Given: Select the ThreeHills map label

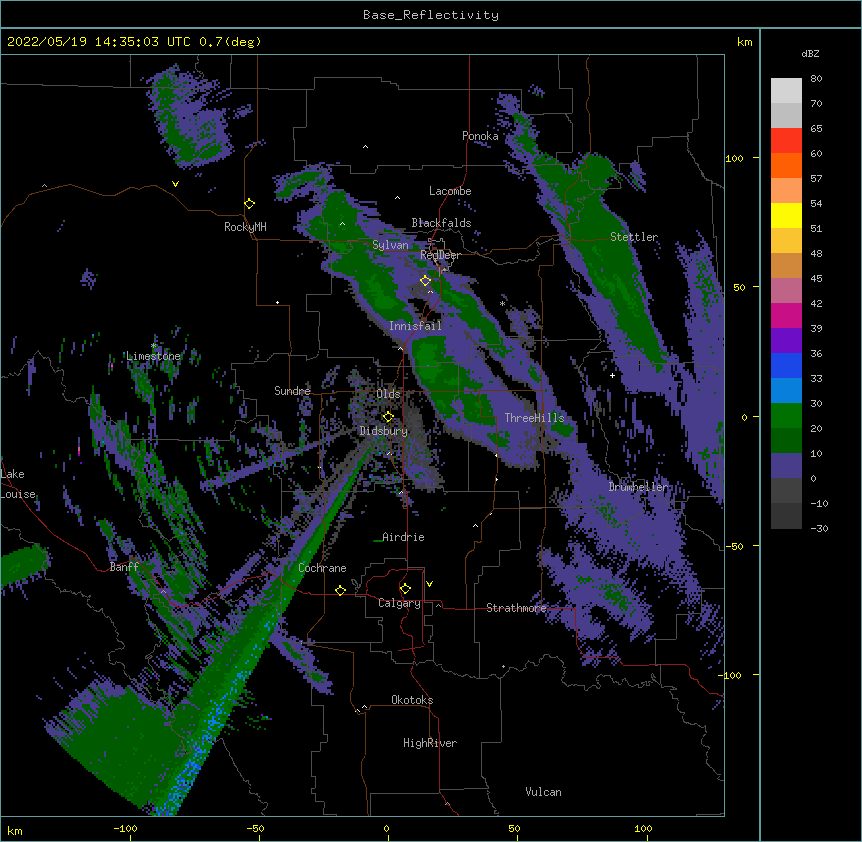Looking at the screenshot, I should click(x=534, y=418).
